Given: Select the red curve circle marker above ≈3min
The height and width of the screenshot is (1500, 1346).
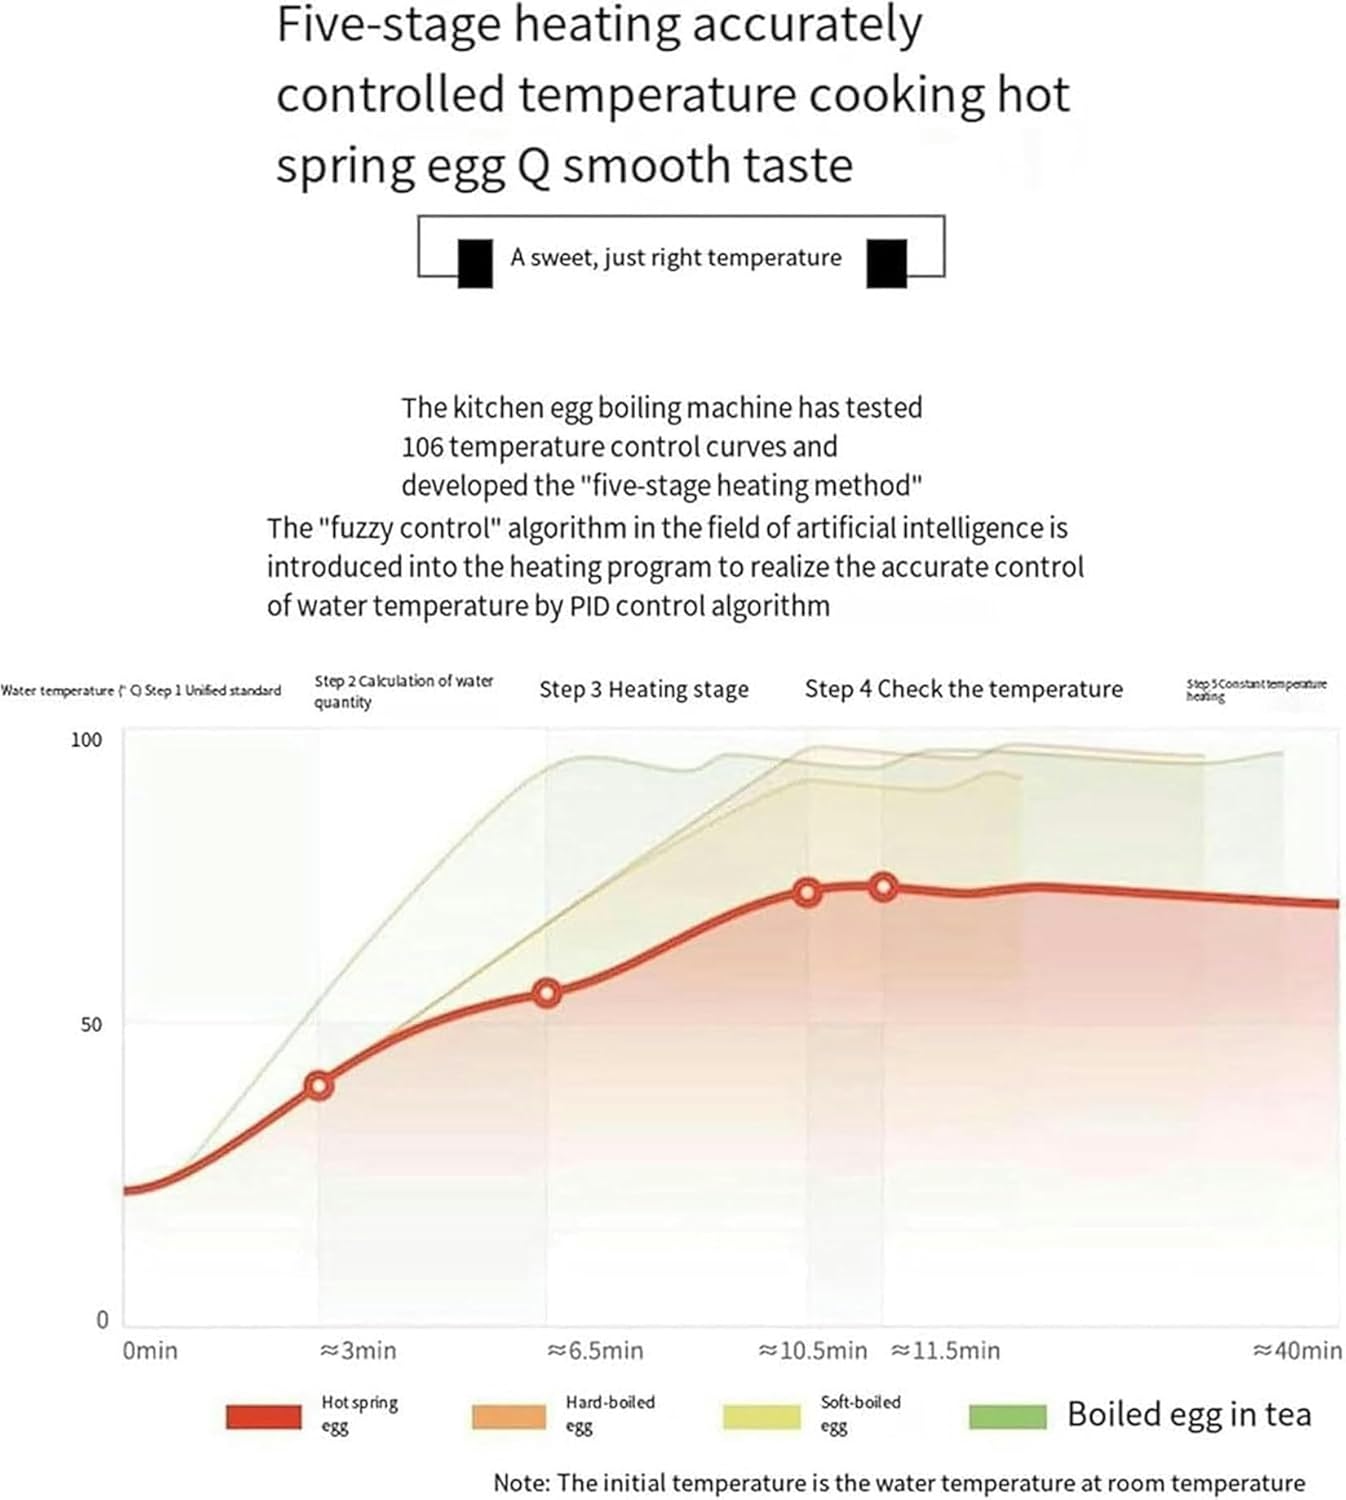Looking at the screenshot, I should pyautogui.click(x=319, y=1085).
